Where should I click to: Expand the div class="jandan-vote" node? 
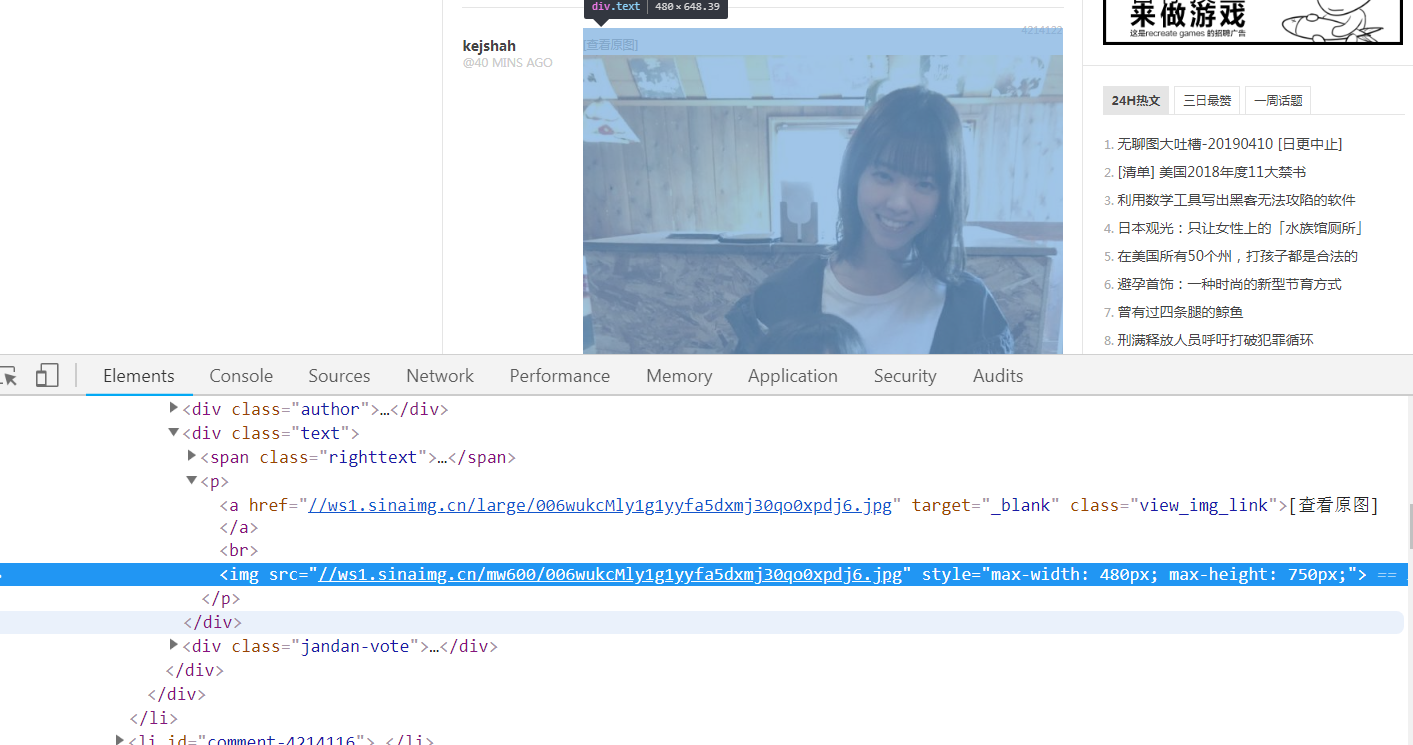pyautogui.click(x=174, y=645)
